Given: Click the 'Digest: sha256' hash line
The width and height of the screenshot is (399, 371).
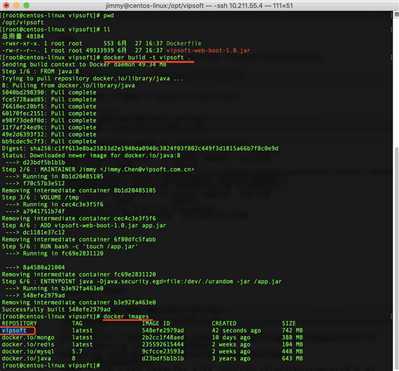Looking at the screenshot, I should point(140,148).
